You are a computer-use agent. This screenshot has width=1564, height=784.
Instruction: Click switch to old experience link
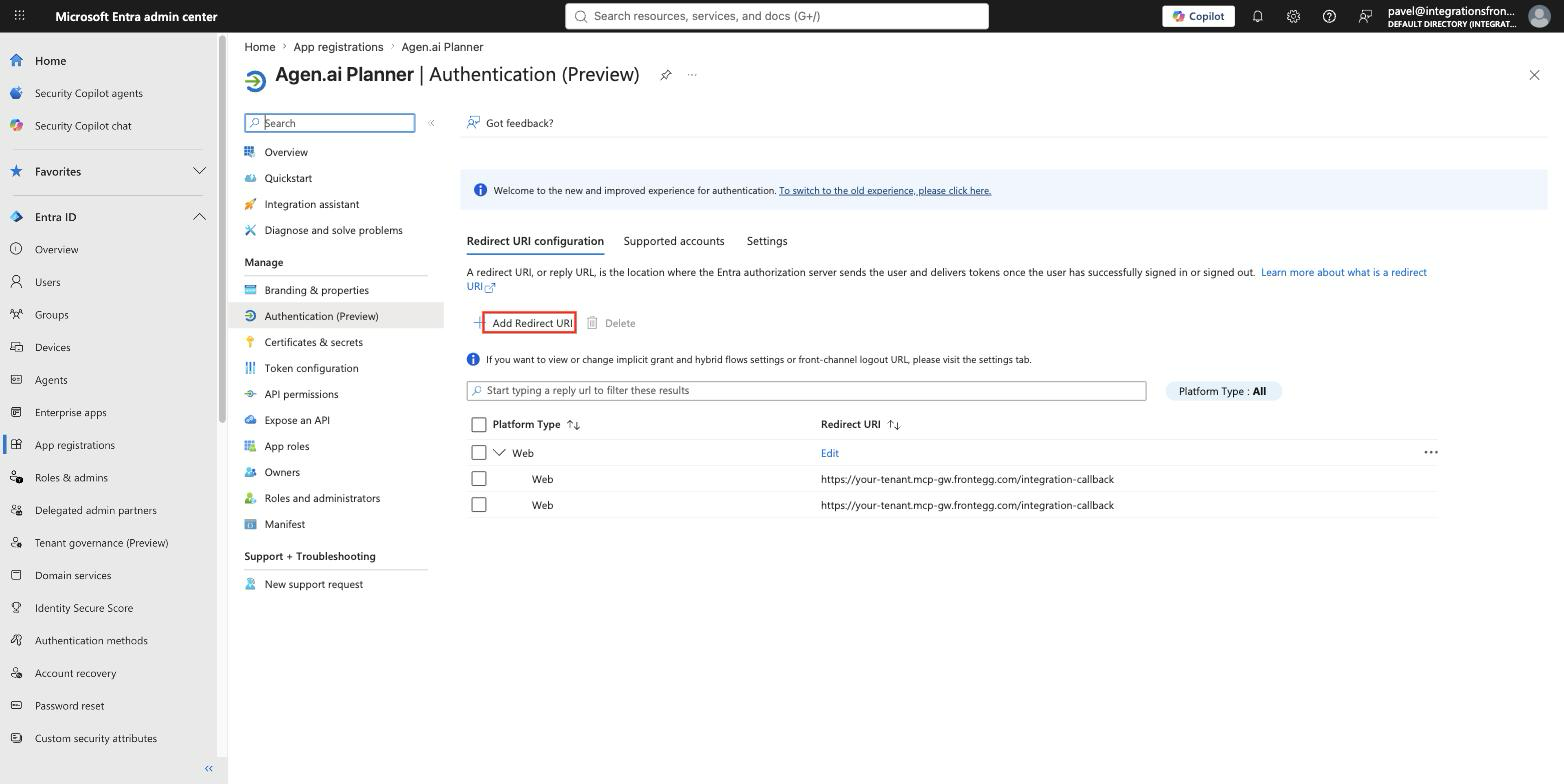pos(885,190)
